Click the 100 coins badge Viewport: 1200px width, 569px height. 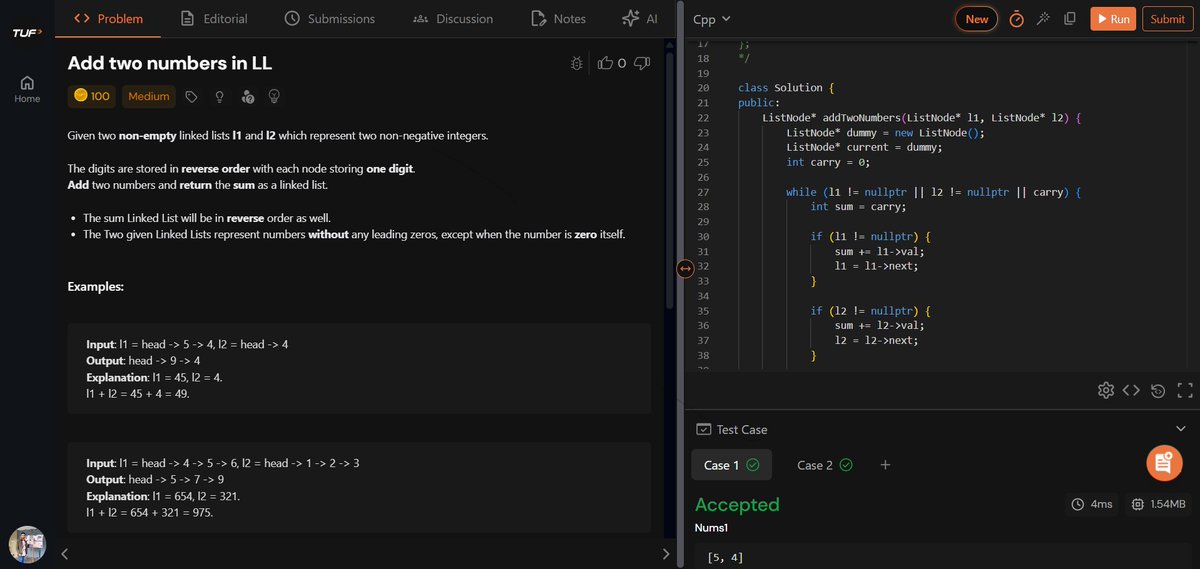tap(91, 96)
